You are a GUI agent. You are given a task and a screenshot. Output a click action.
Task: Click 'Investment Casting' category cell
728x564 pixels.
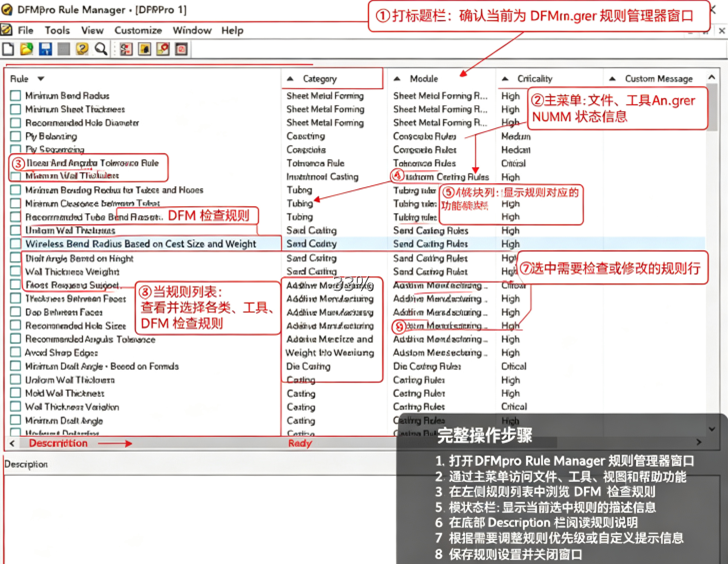(x=322, y=177)
